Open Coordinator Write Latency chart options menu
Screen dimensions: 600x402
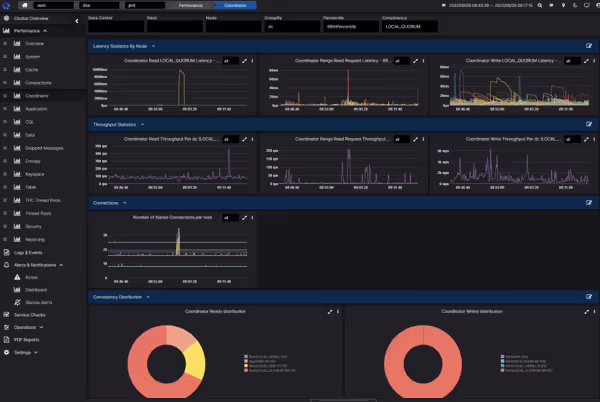pos(595,61)
